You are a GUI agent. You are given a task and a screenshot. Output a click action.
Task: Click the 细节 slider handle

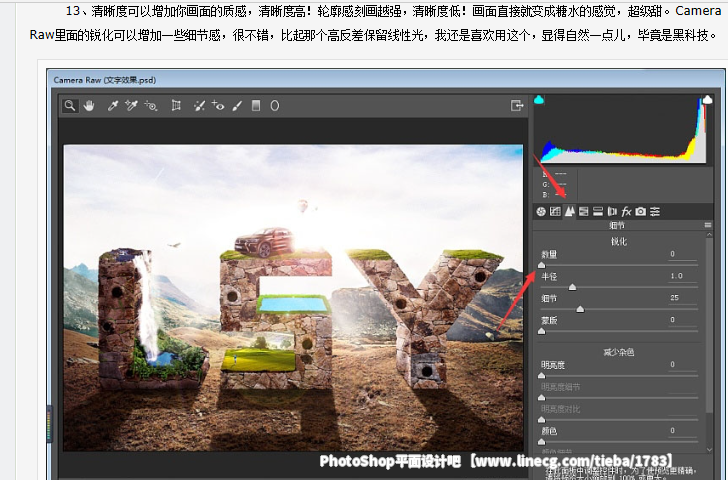coord(580,309)
